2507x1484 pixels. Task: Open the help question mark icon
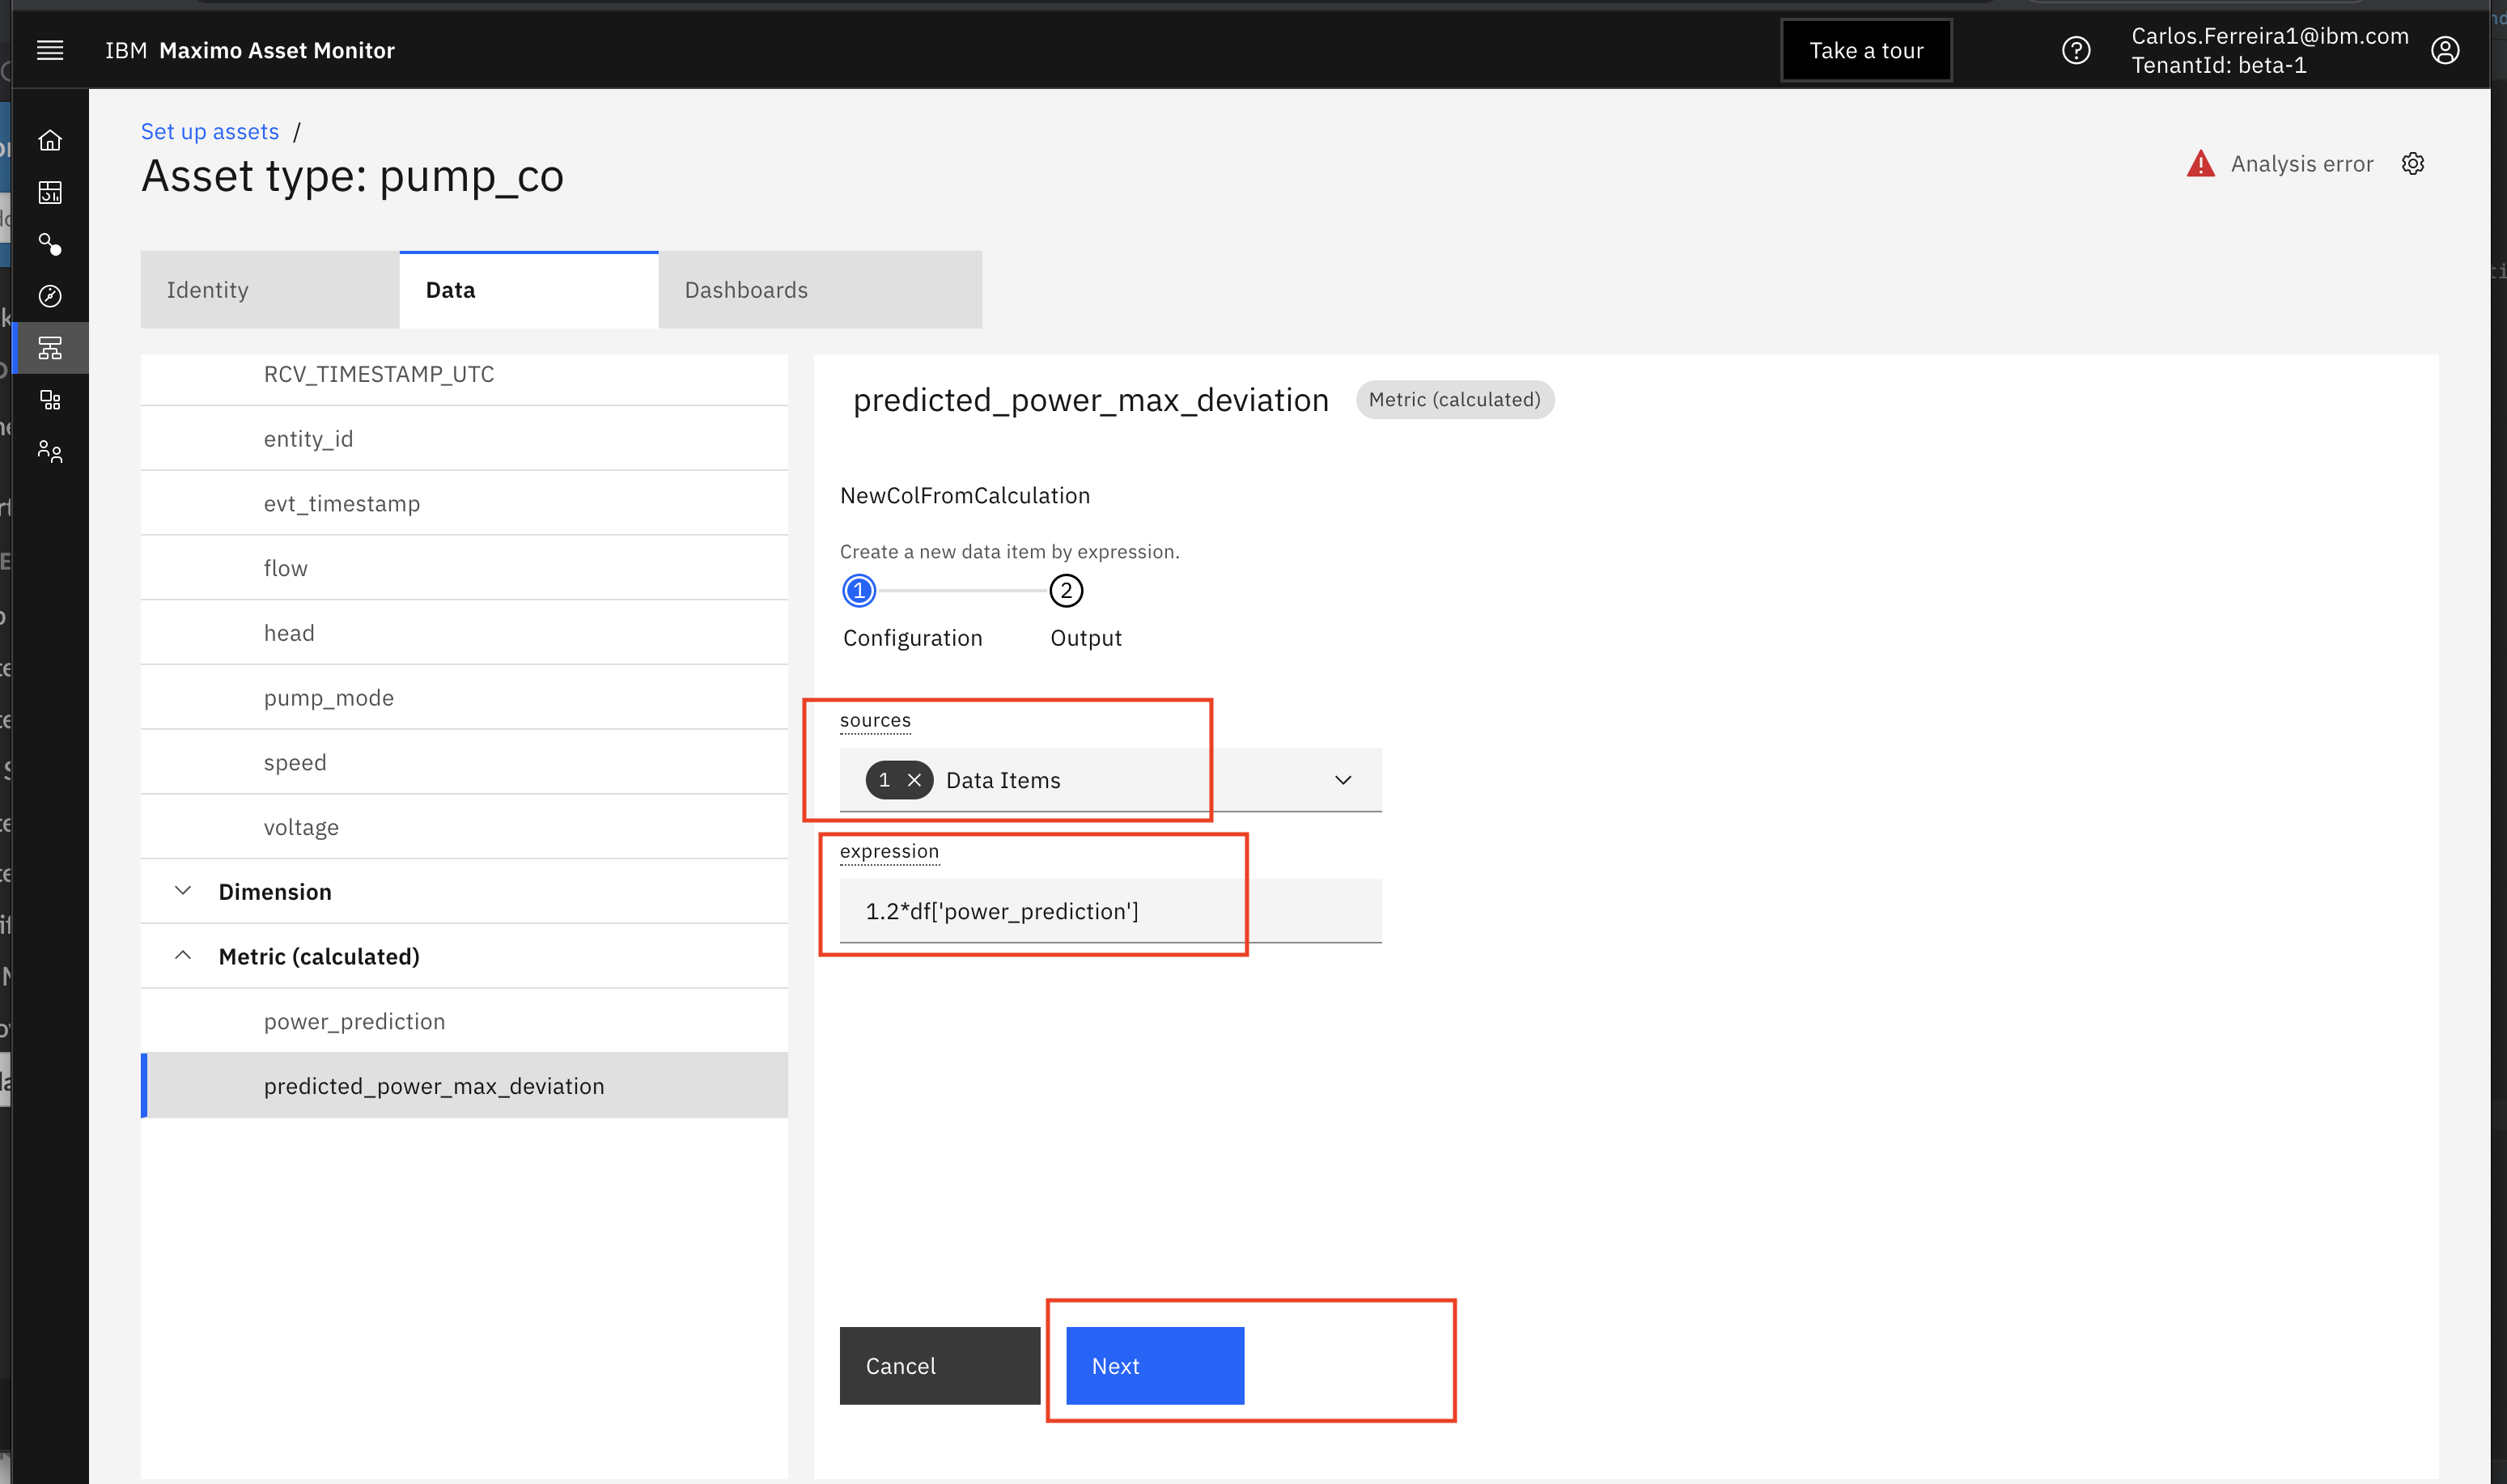pyautogui.click(x=2076, y=50)
